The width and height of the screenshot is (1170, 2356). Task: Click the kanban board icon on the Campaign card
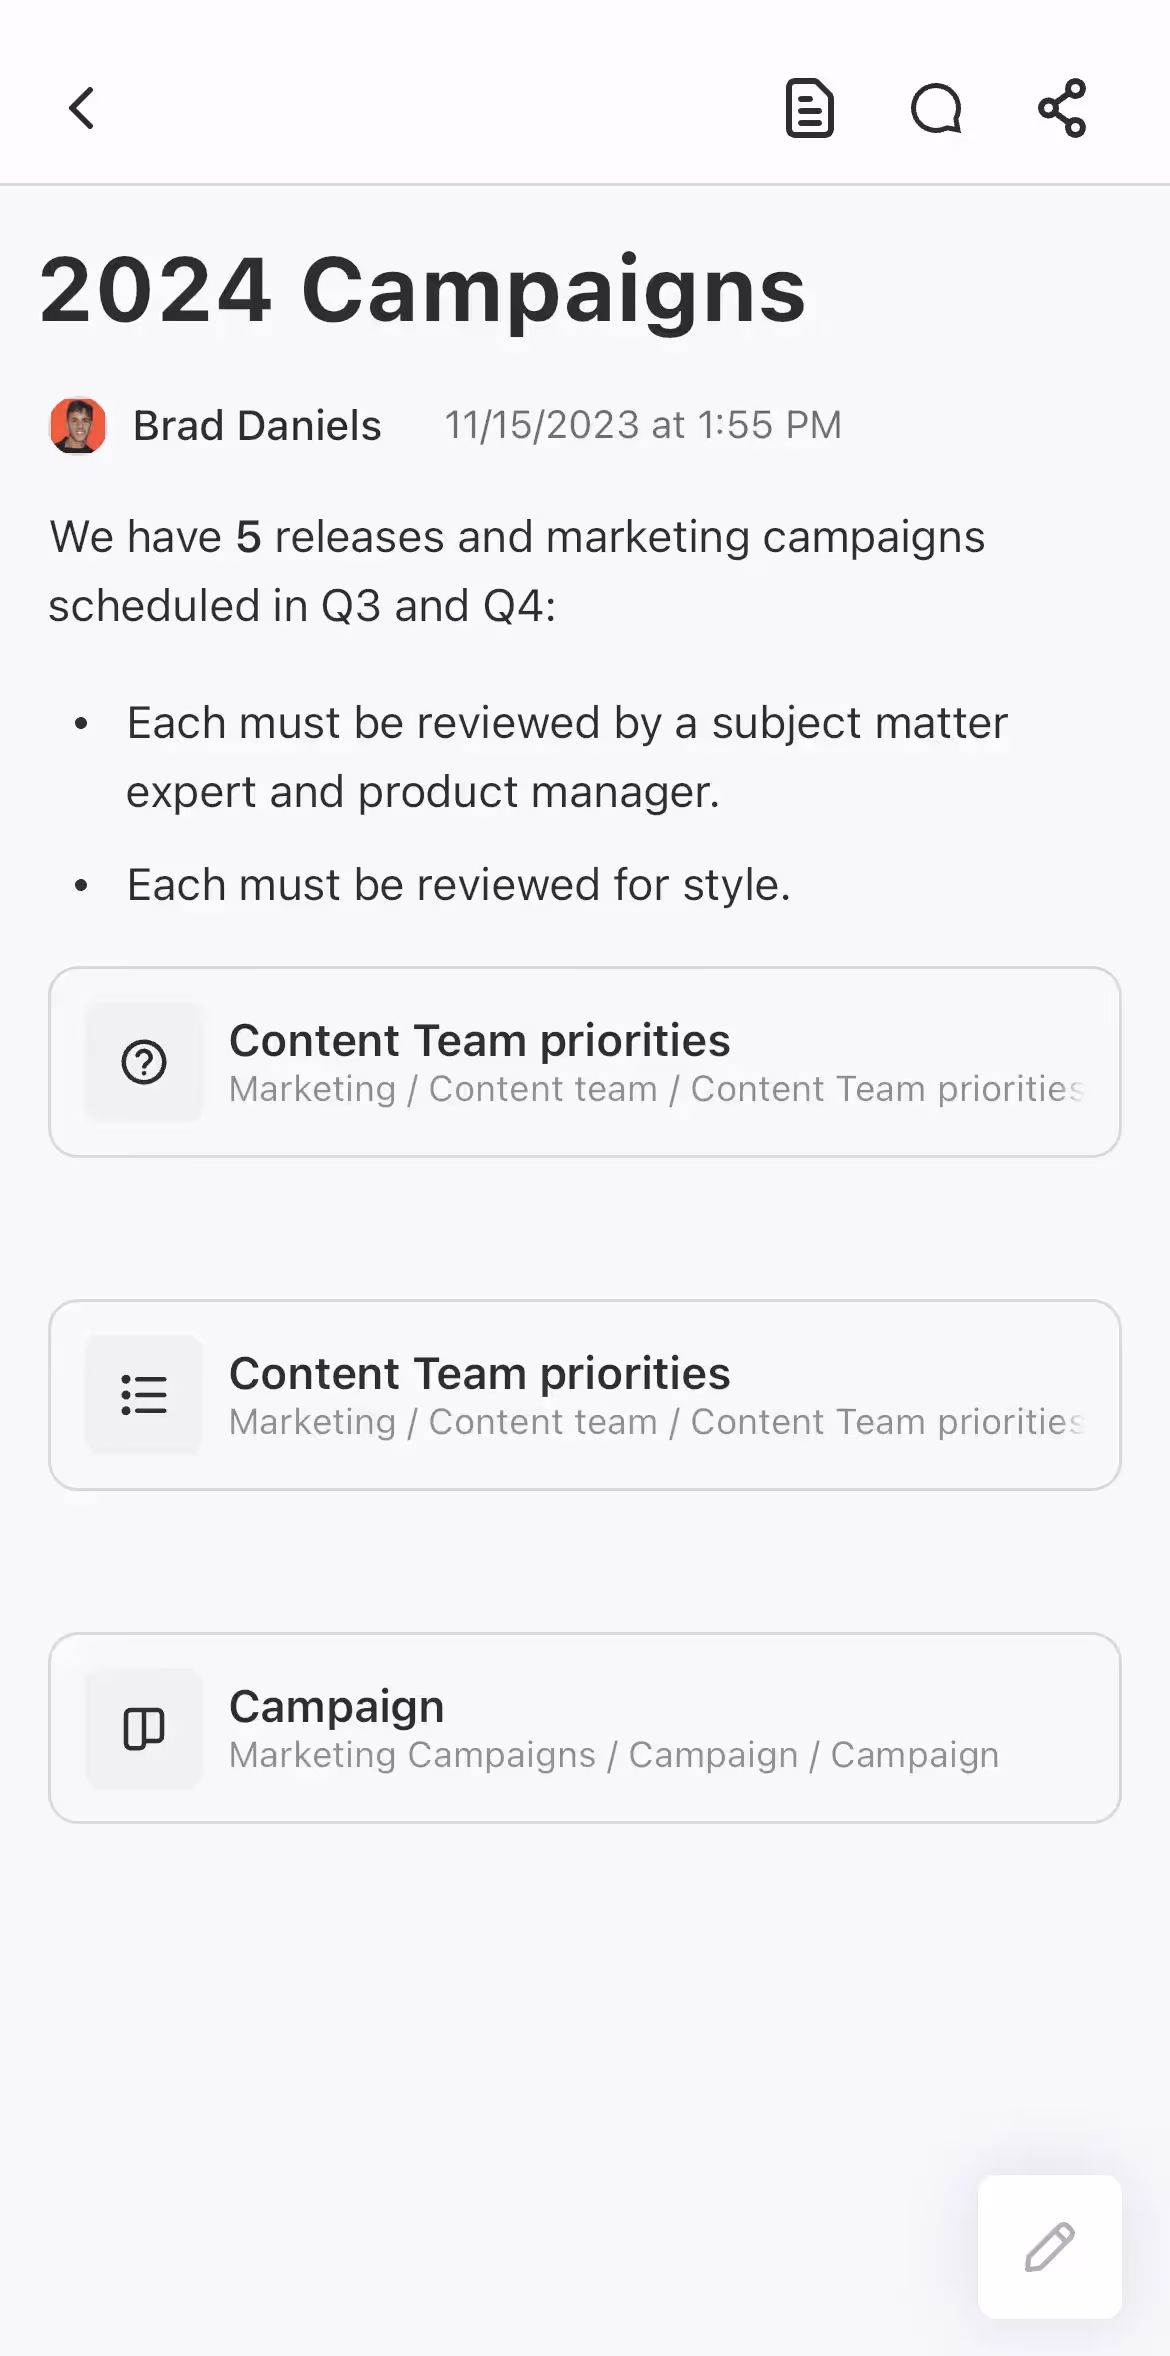(144, 1727)
